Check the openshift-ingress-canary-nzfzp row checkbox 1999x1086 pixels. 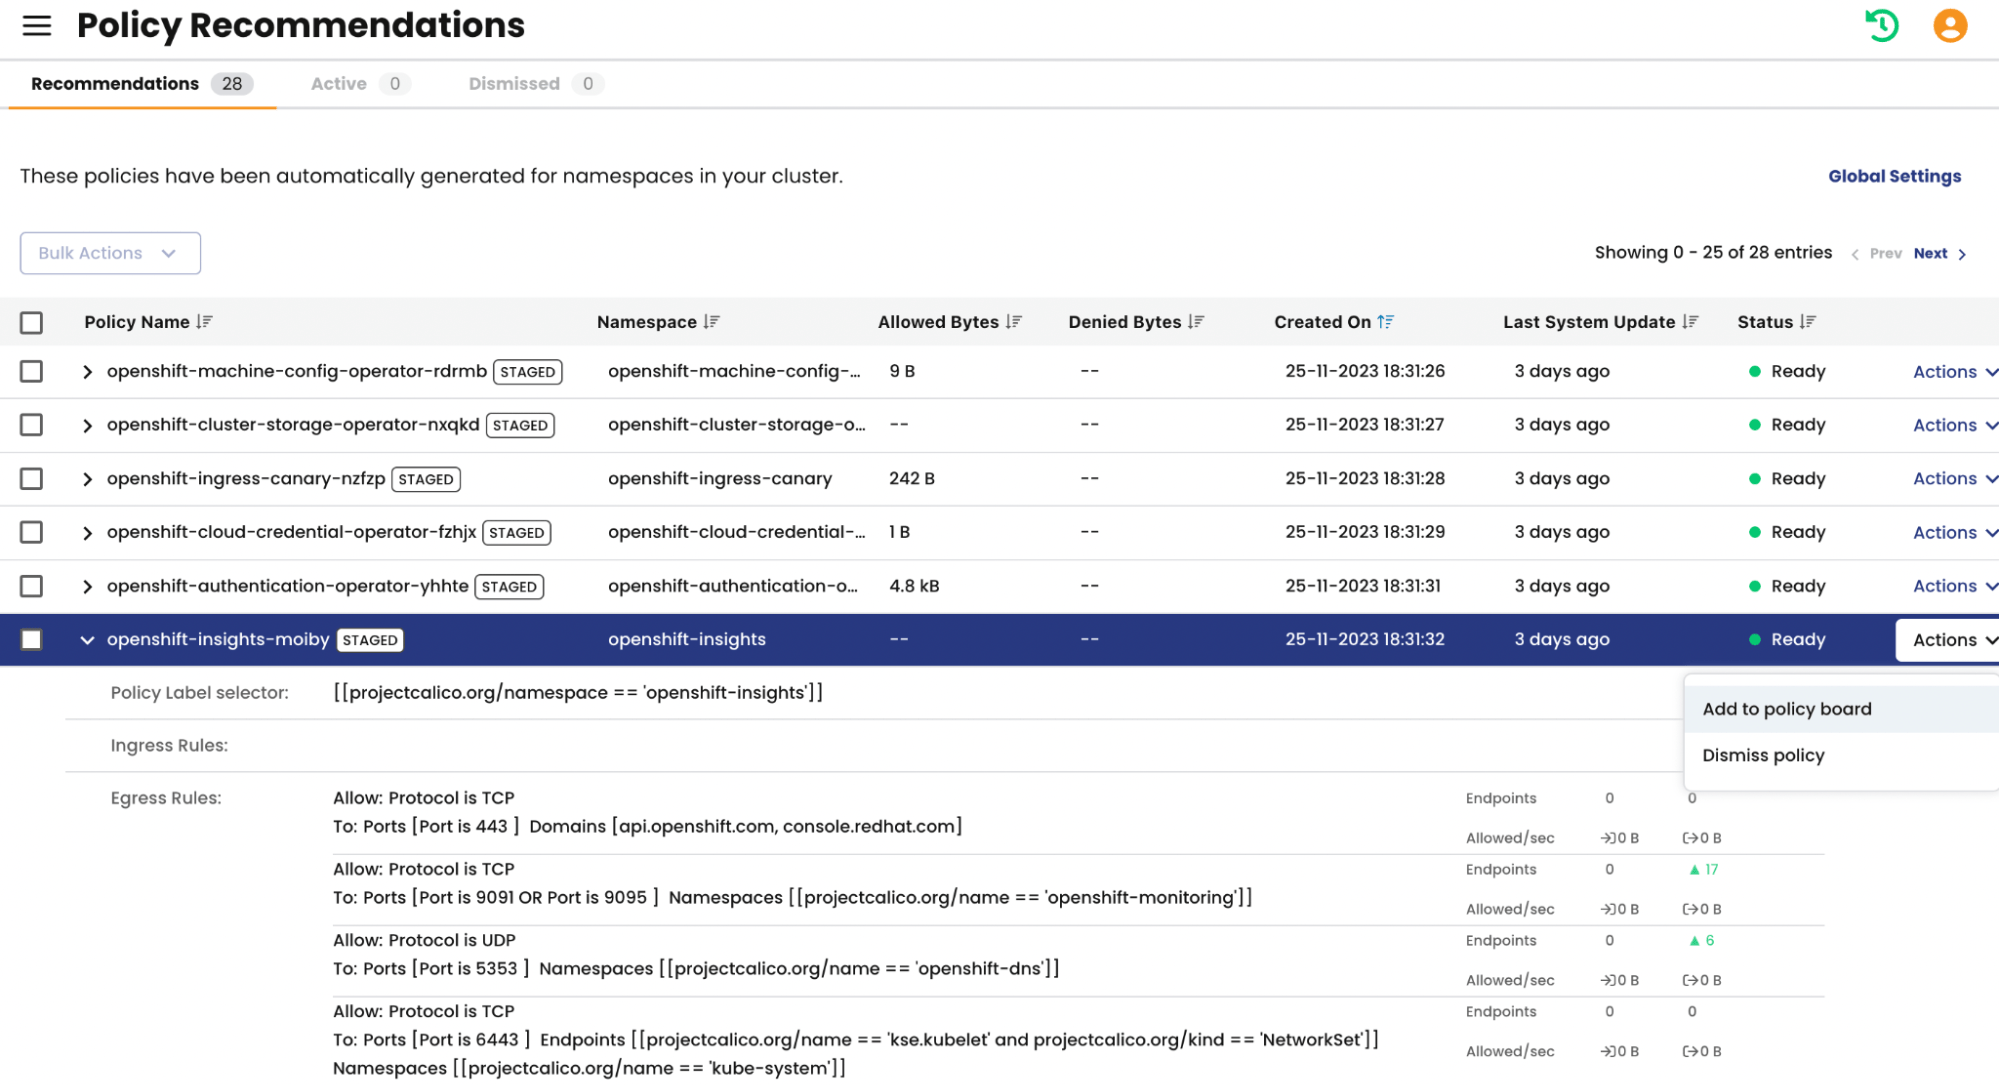tap(31, 478)
